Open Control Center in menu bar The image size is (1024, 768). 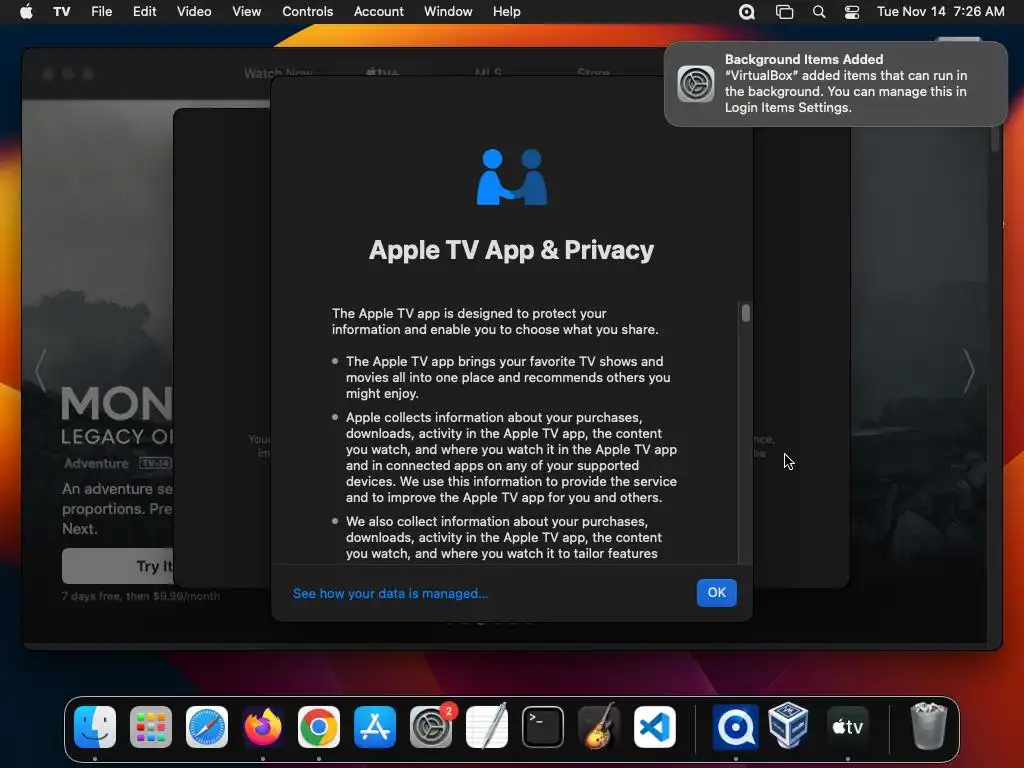click(852, 11)
